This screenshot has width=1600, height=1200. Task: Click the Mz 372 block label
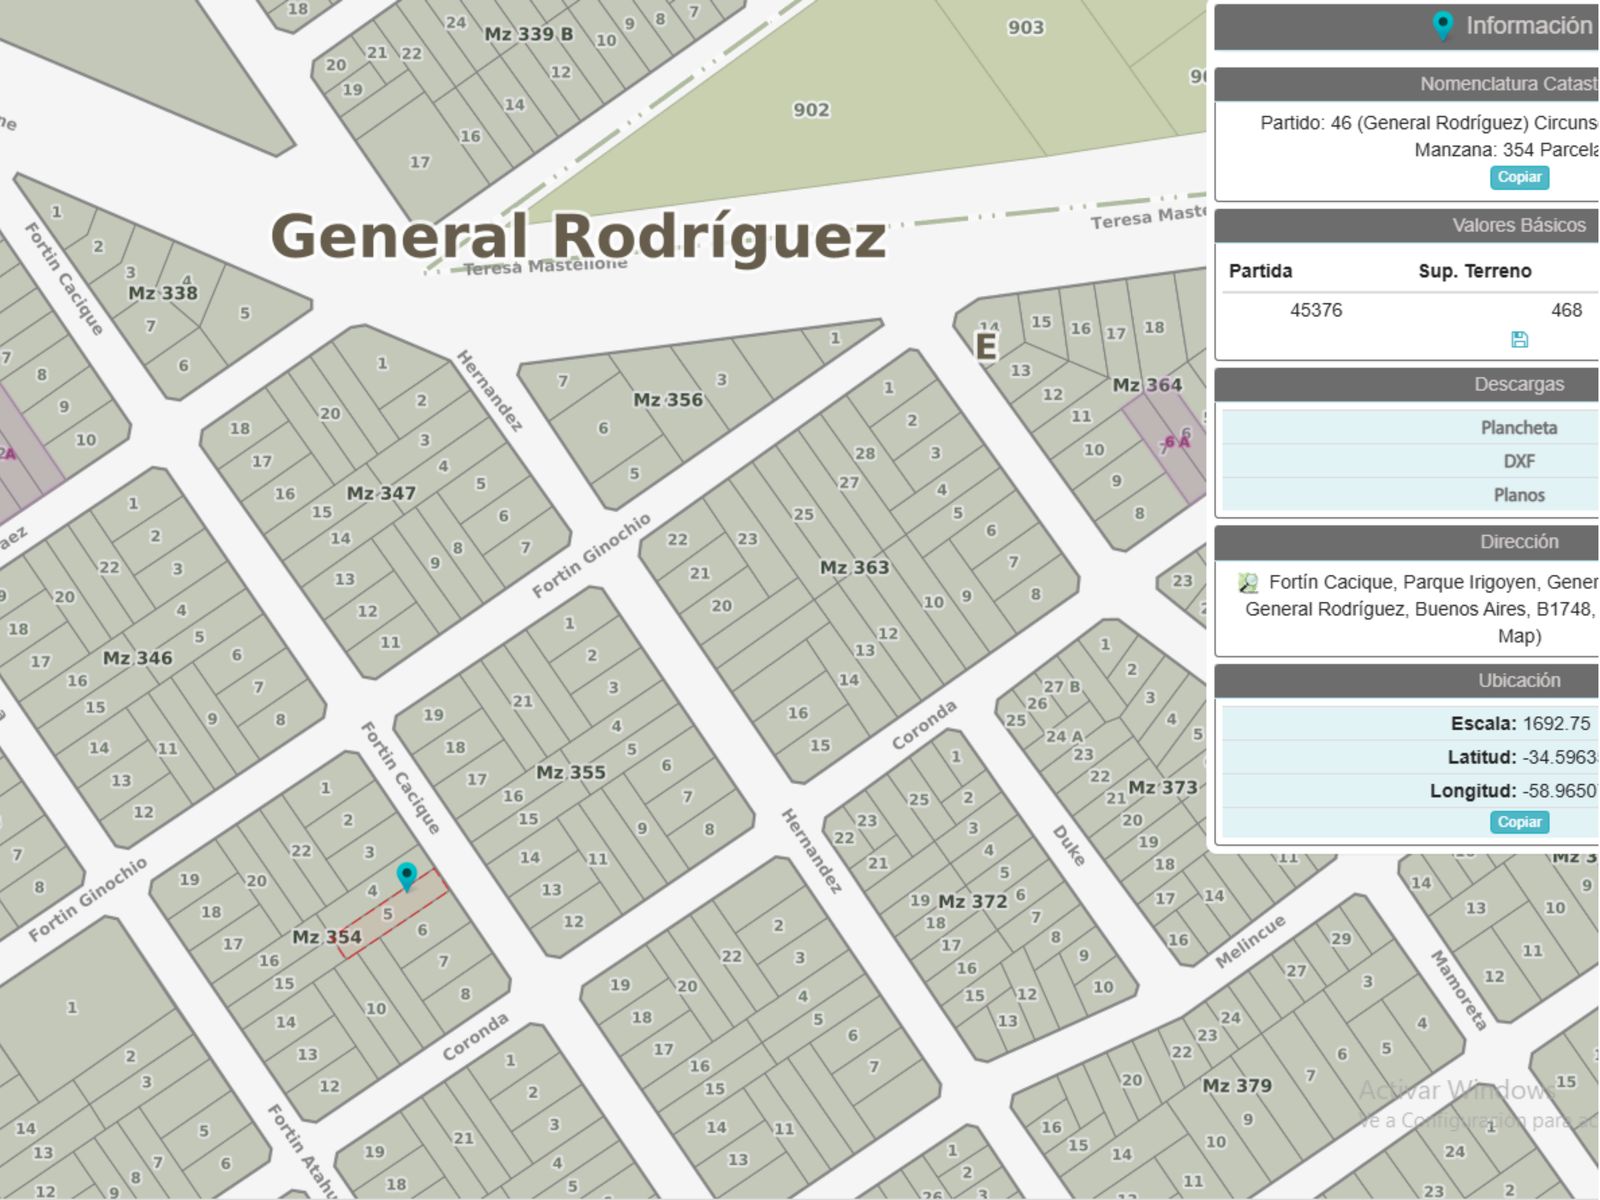pyautogui.click(x=973, y=901)
